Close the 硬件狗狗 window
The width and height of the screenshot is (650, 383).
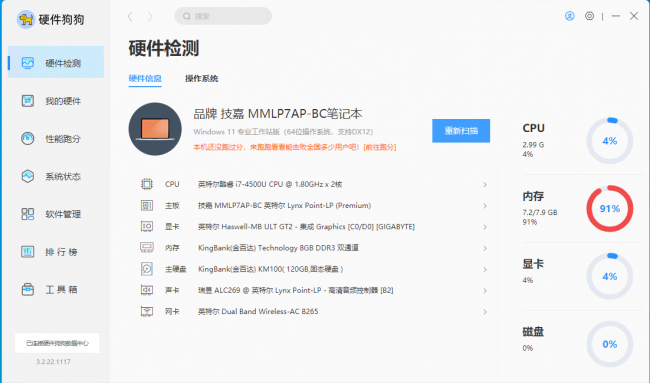[x=634, y=16]
